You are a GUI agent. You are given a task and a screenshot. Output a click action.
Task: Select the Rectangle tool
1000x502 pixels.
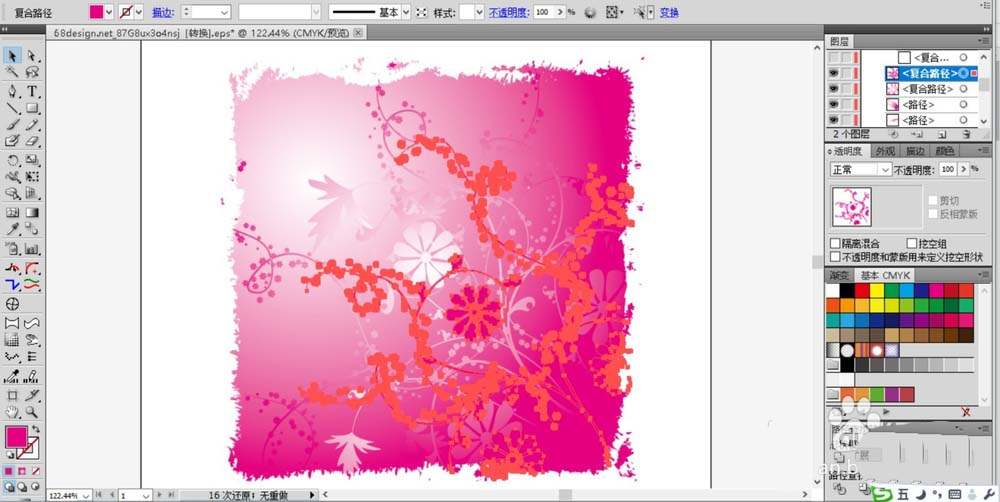pyautogui.click(x=32, y=108)
